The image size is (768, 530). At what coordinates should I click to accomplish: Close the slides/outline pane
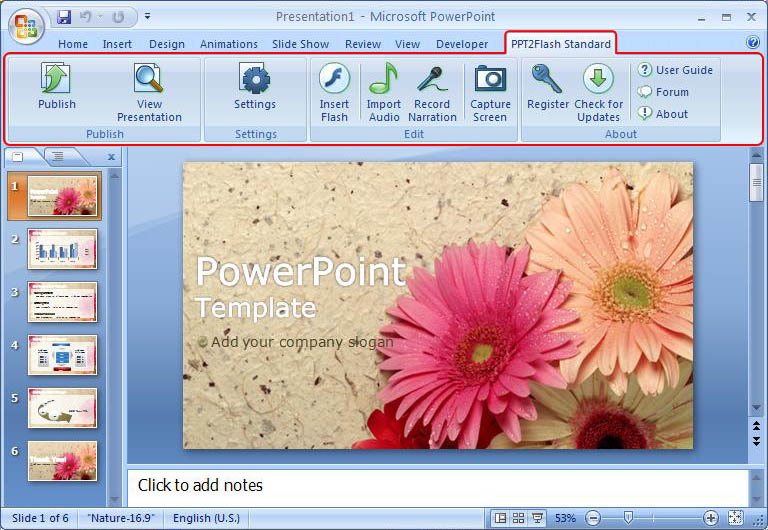click(111, 157)
